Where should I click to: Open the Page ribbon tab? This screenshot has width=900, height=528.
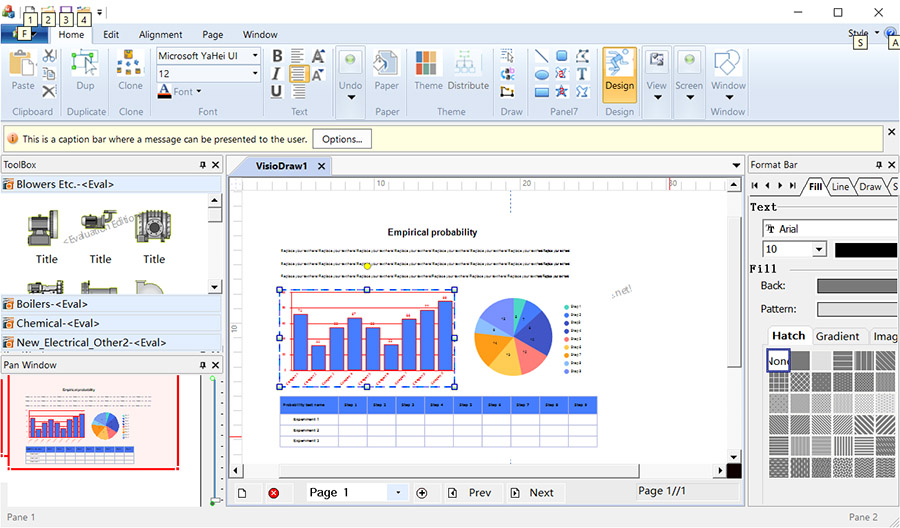212,34
